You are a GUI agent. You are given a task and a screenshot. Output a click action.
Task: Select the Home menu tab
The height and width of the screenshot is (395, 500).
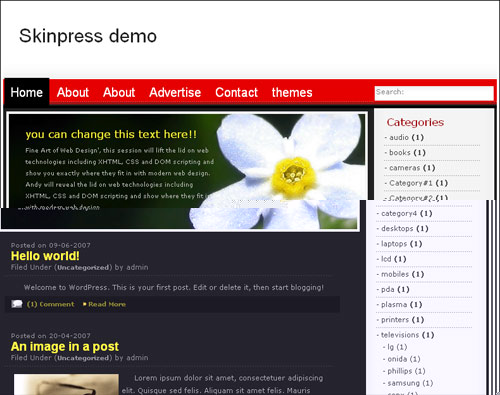coord(27,92)
